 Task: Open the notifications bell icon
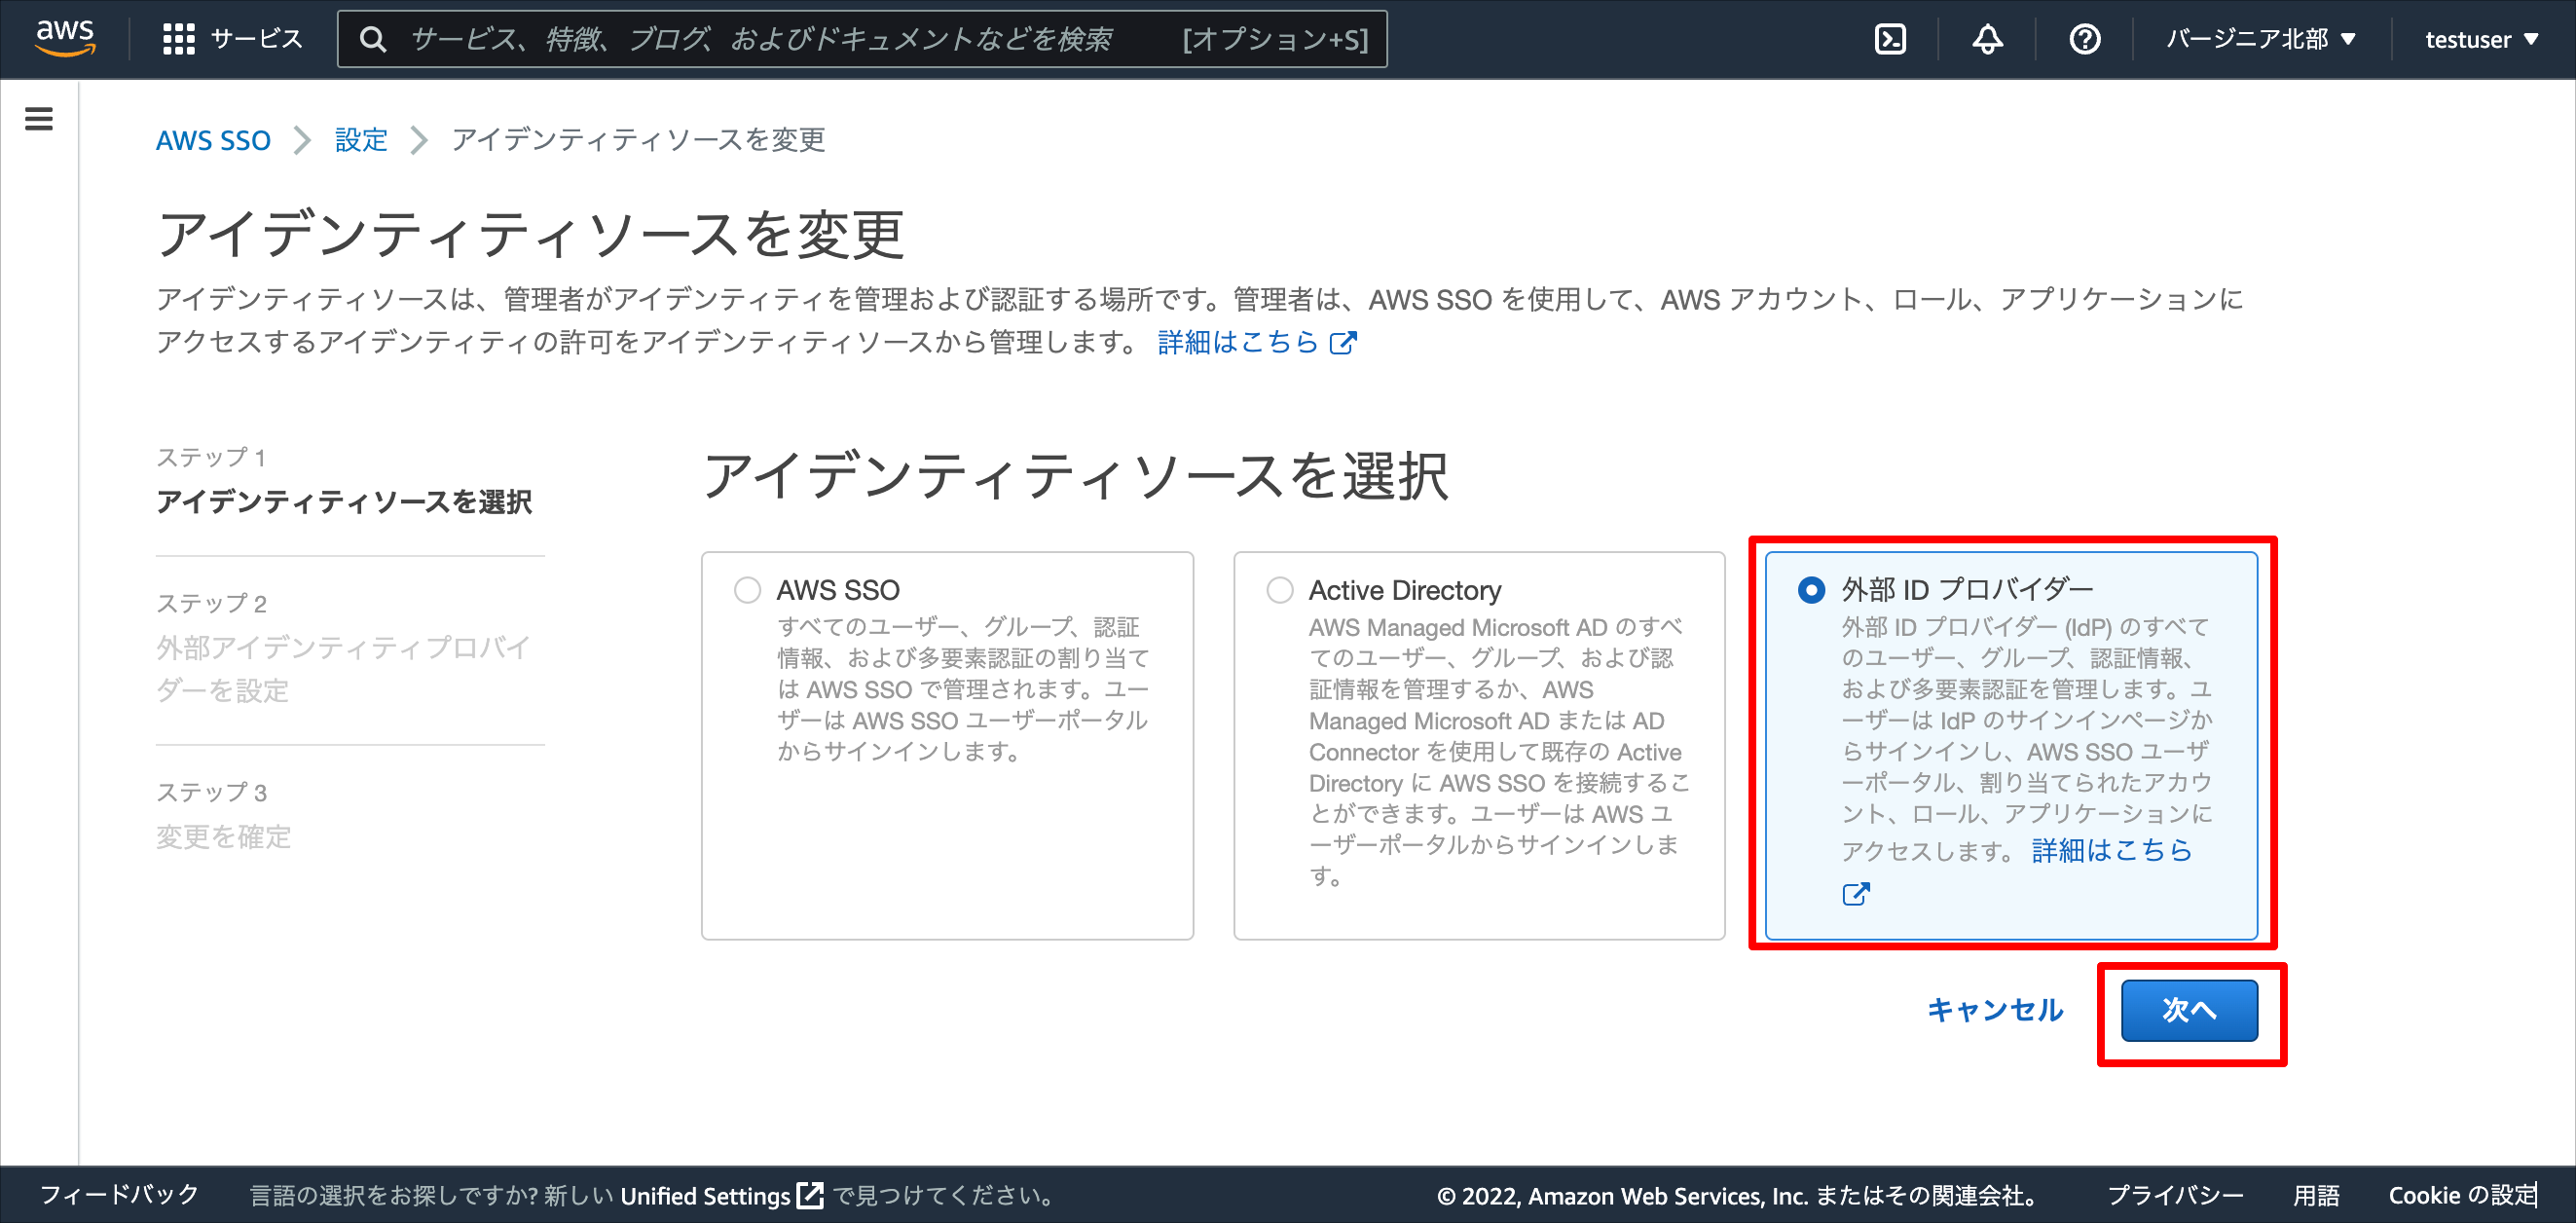pyautogui.click(x=1987, y=39)
